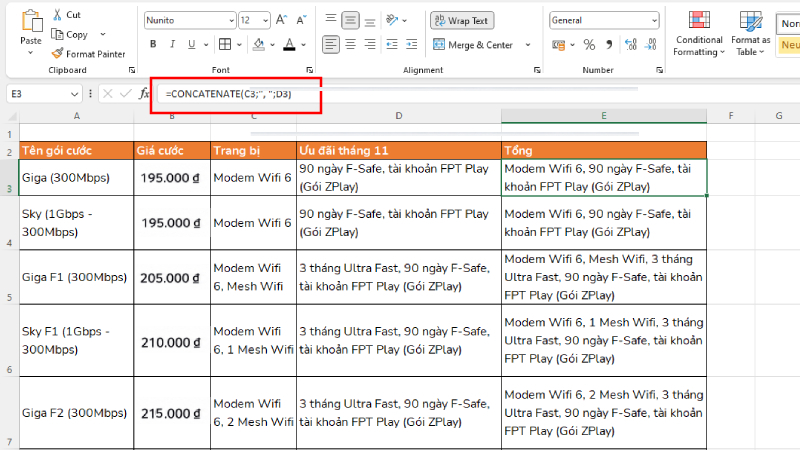
Task: Apply red font color
Action: coord(289,44)
